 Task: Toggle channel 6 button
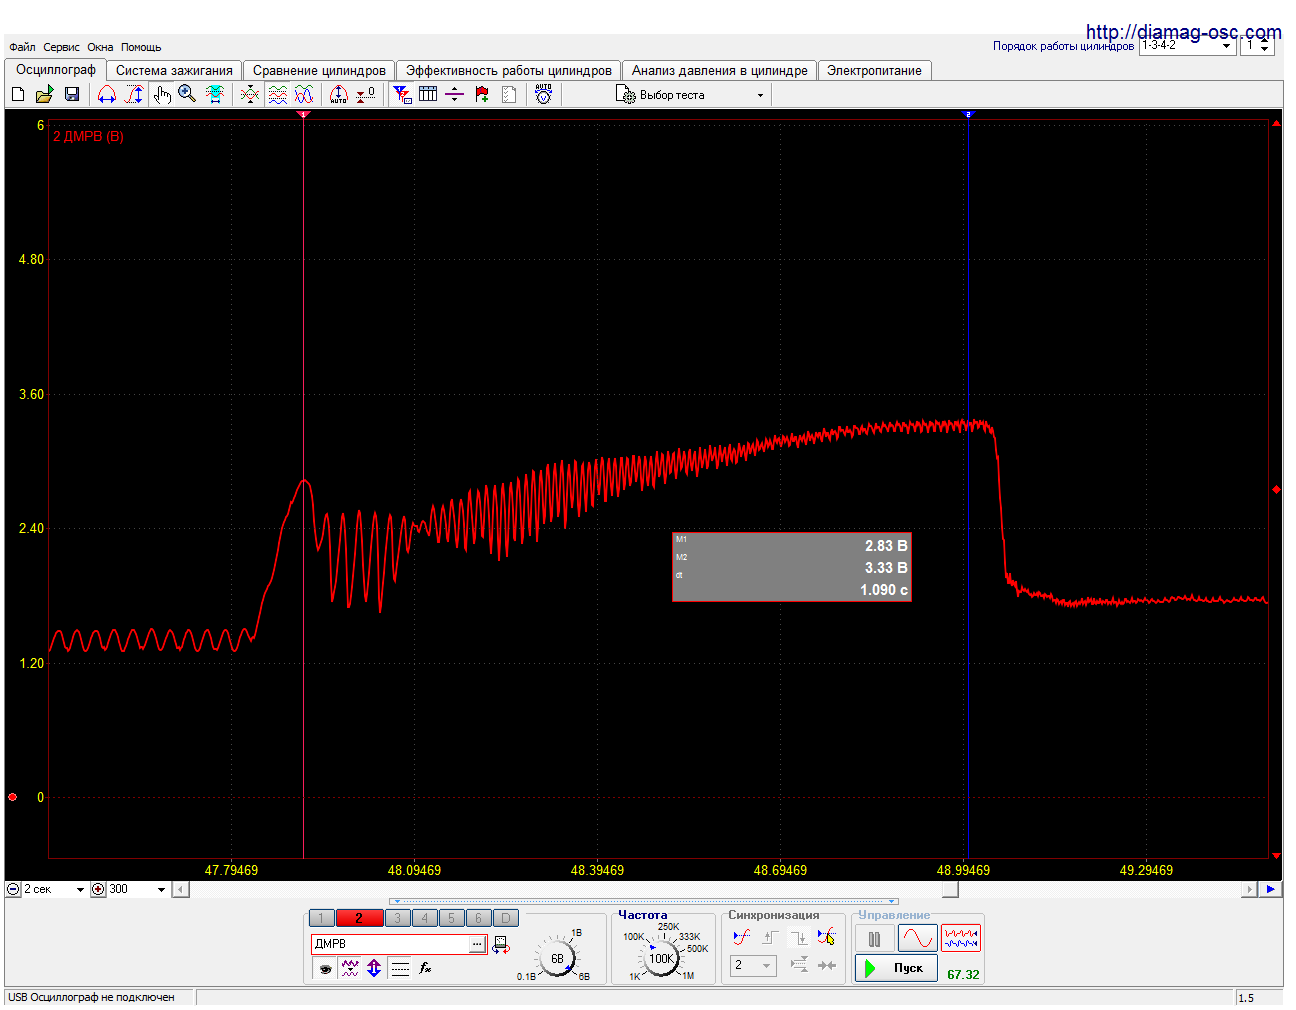click(x=478, y=918)
